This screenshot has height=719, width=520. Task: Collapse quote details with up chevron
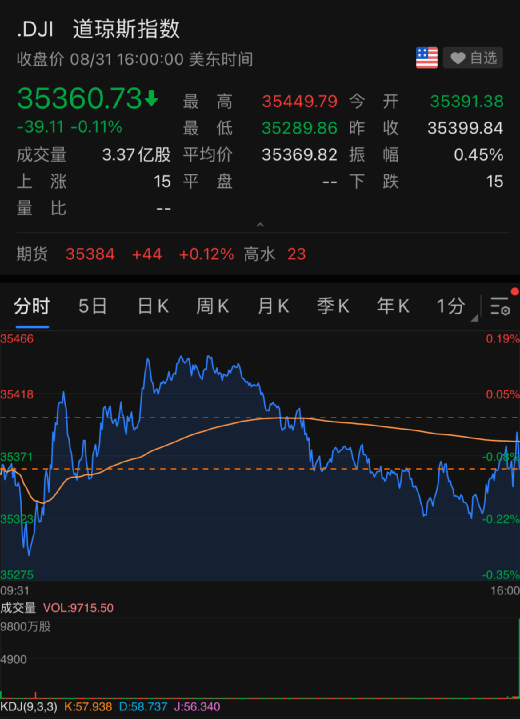pos(260,225)
